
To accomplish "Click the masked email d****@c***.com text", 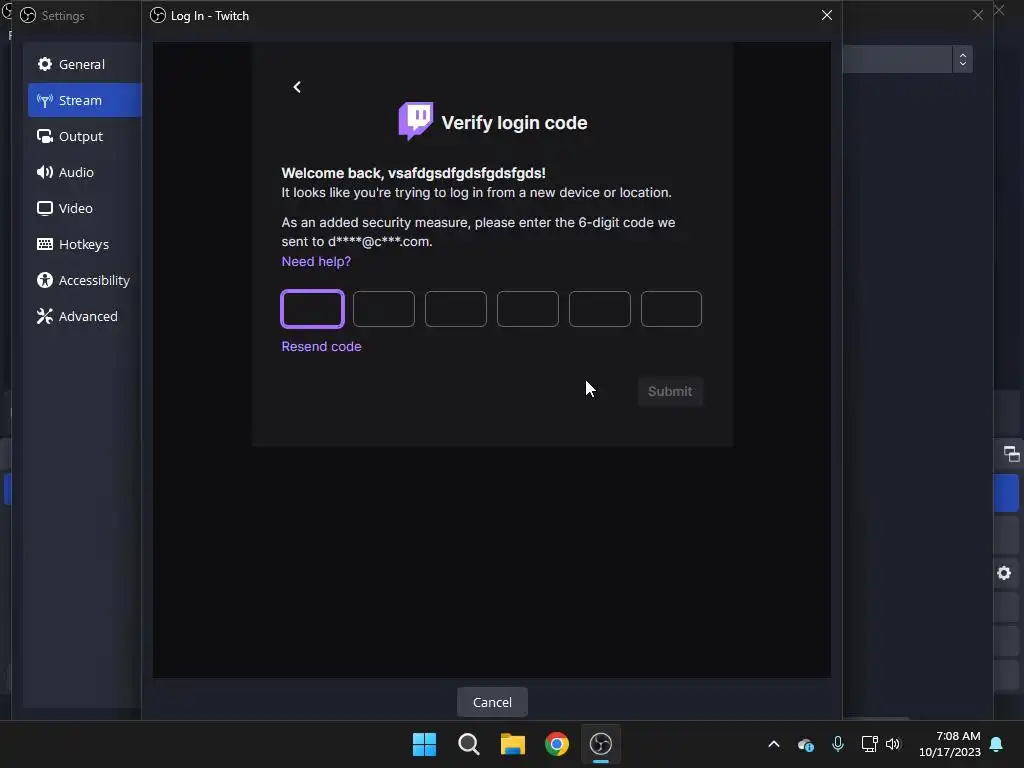I will click(380, 242).
